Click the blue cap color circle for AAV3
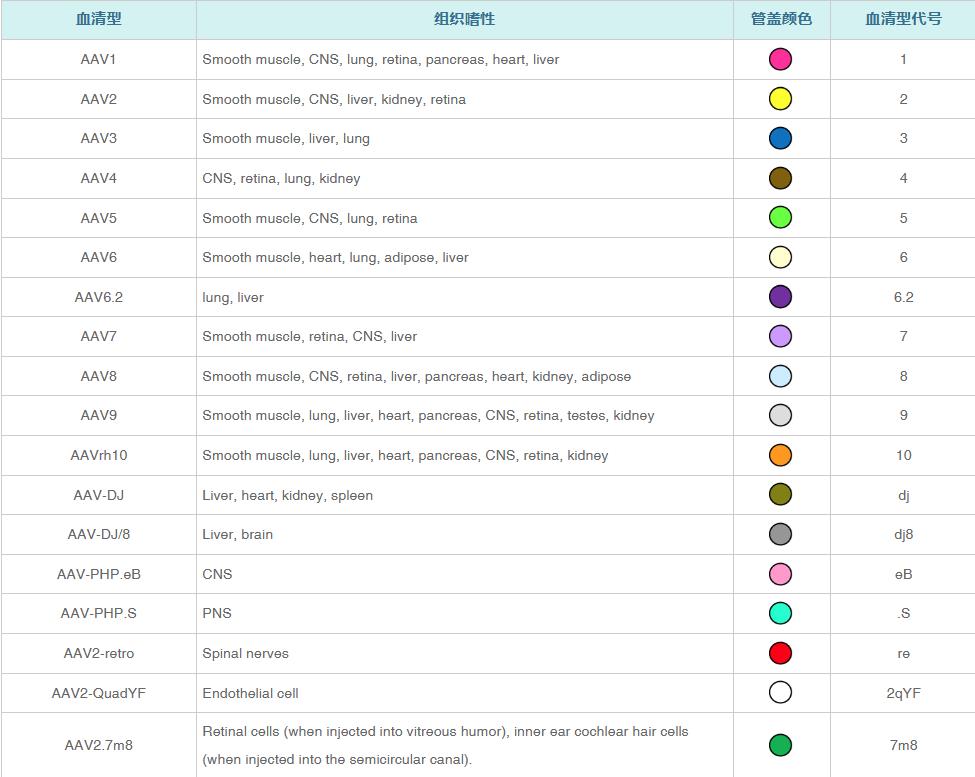975x777 pixels. (780, 138)
